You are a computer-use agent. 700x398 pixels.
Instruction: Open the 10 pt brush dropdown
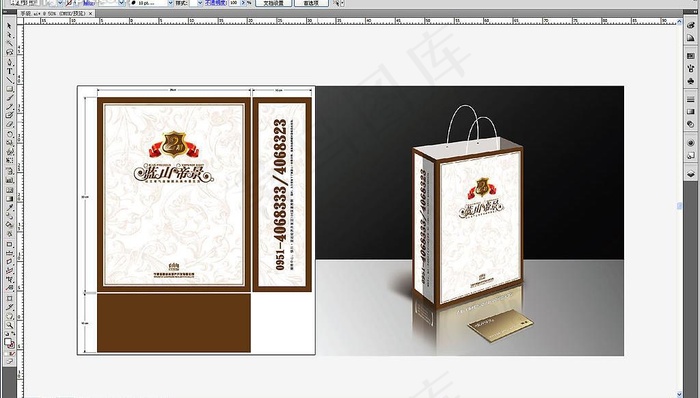click(170, 3)
